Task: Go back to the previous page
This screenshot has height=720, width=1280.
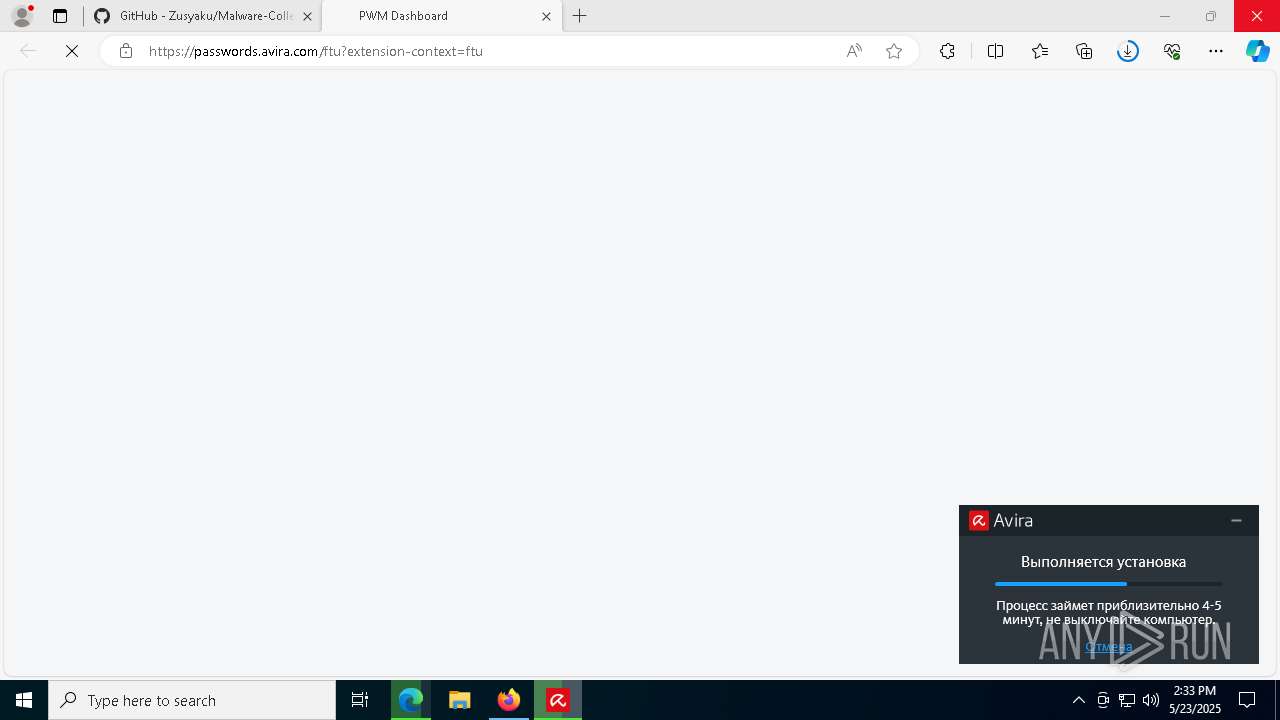Action: click(x=28, y=51)
